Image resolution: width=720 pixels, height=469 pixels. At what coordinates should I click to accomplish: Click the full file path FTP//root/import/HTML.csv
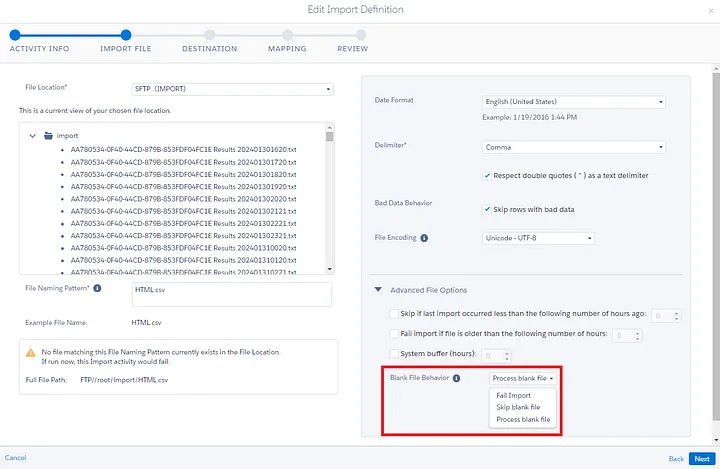point(124,380)
